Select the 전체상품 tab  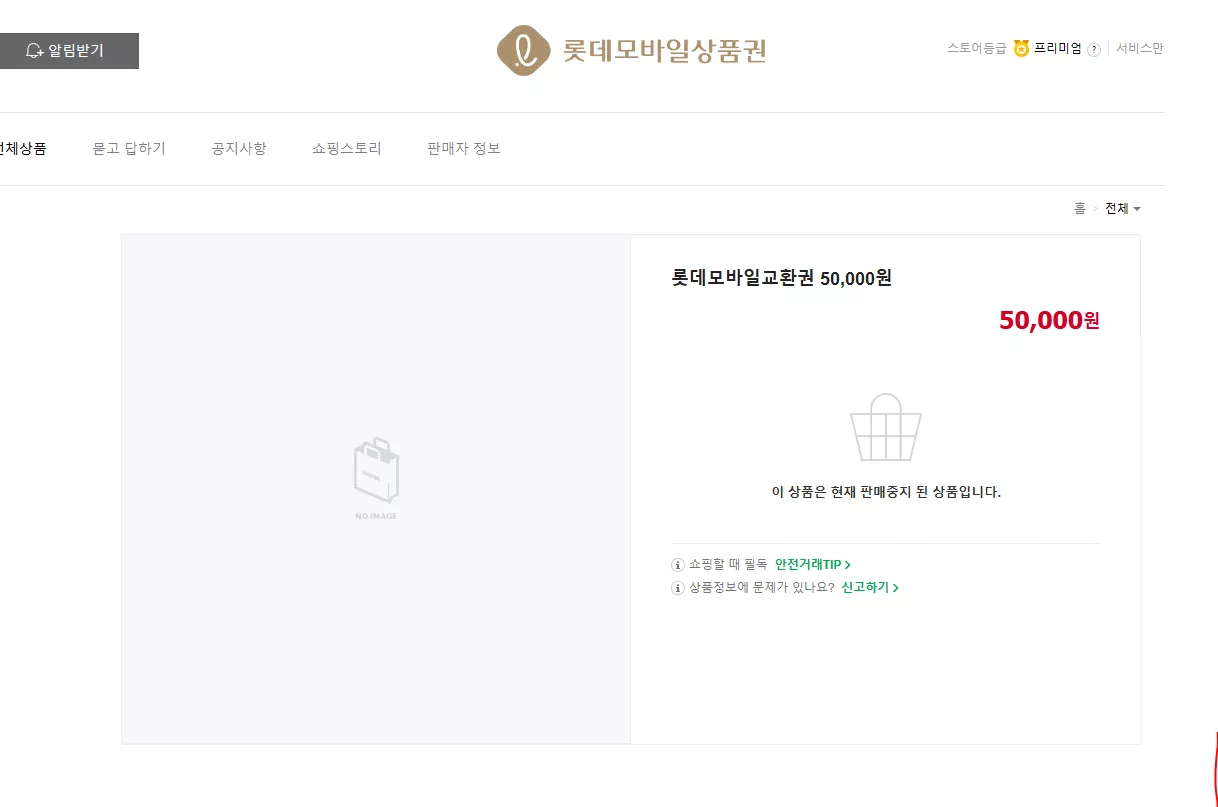click(x=23, y=149)
